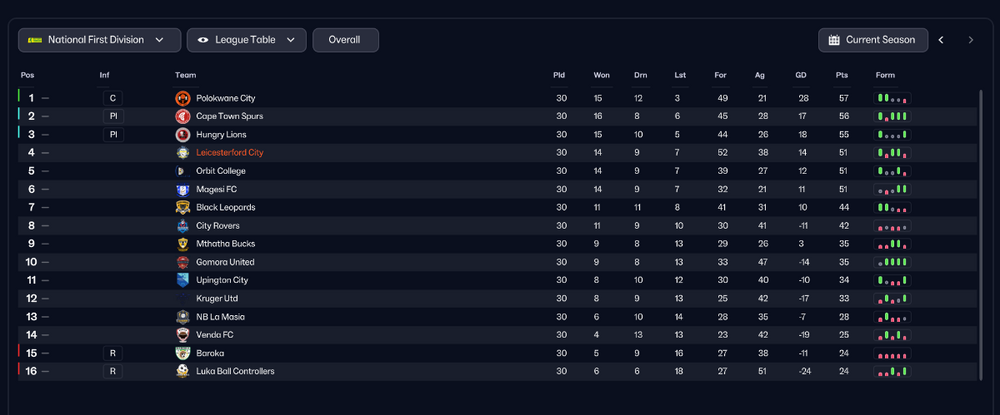The image size is (1000, 415).
Task: Go to previous season arrow
Action: click(x=941, y=40)
